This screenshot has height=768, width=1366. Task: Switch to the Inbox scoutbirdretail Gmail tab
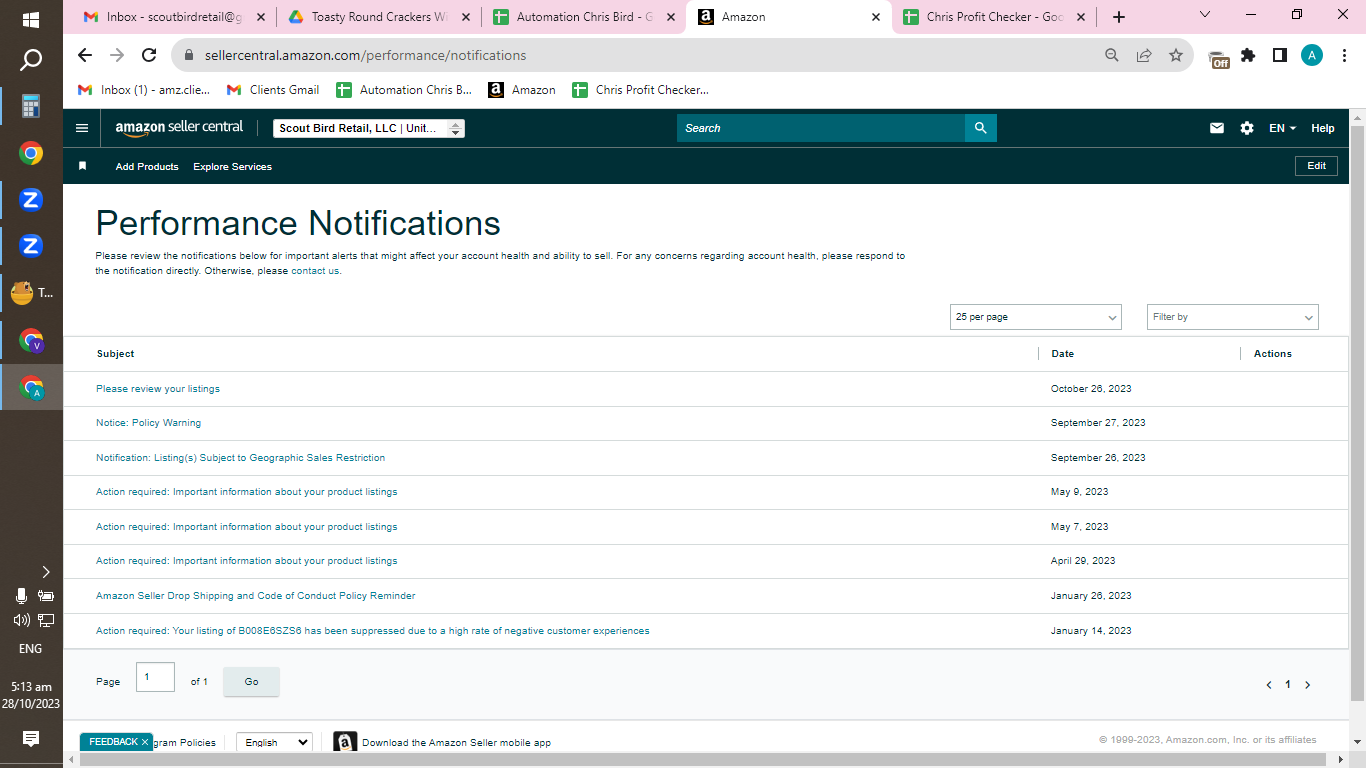click(x=174, y=17)
